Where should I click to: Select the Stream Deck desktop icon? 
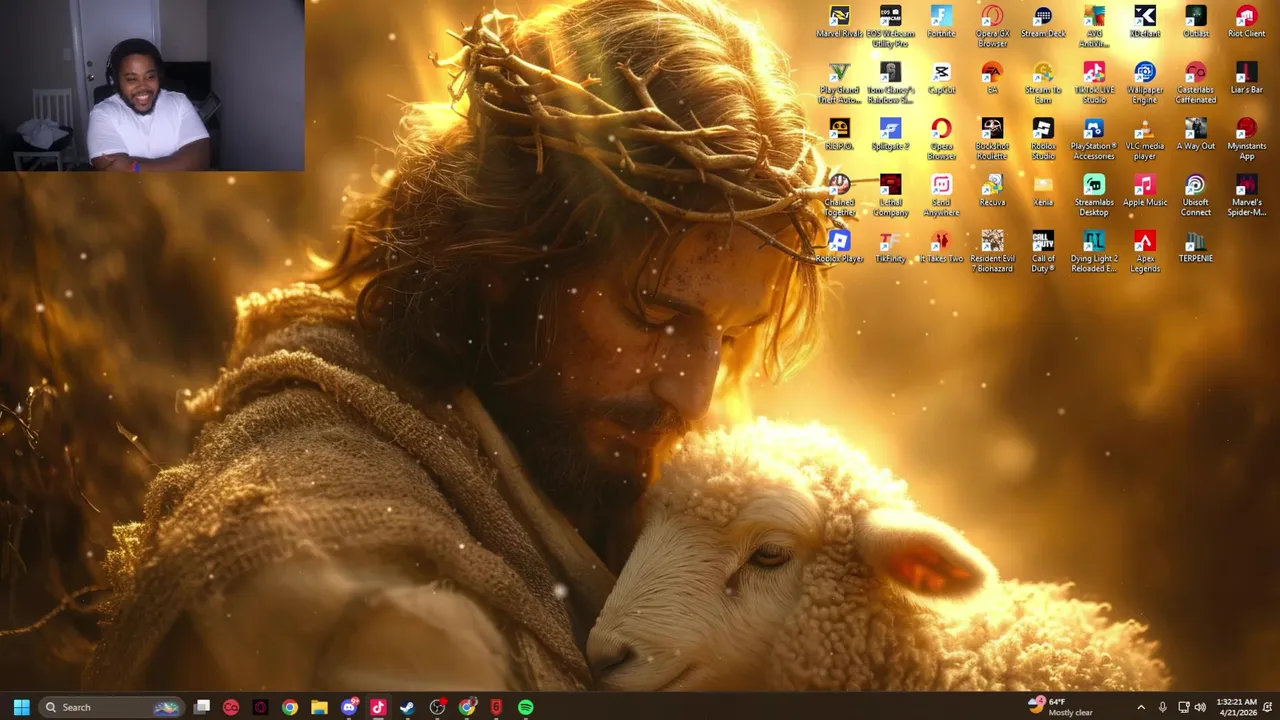click(1043, 22)
